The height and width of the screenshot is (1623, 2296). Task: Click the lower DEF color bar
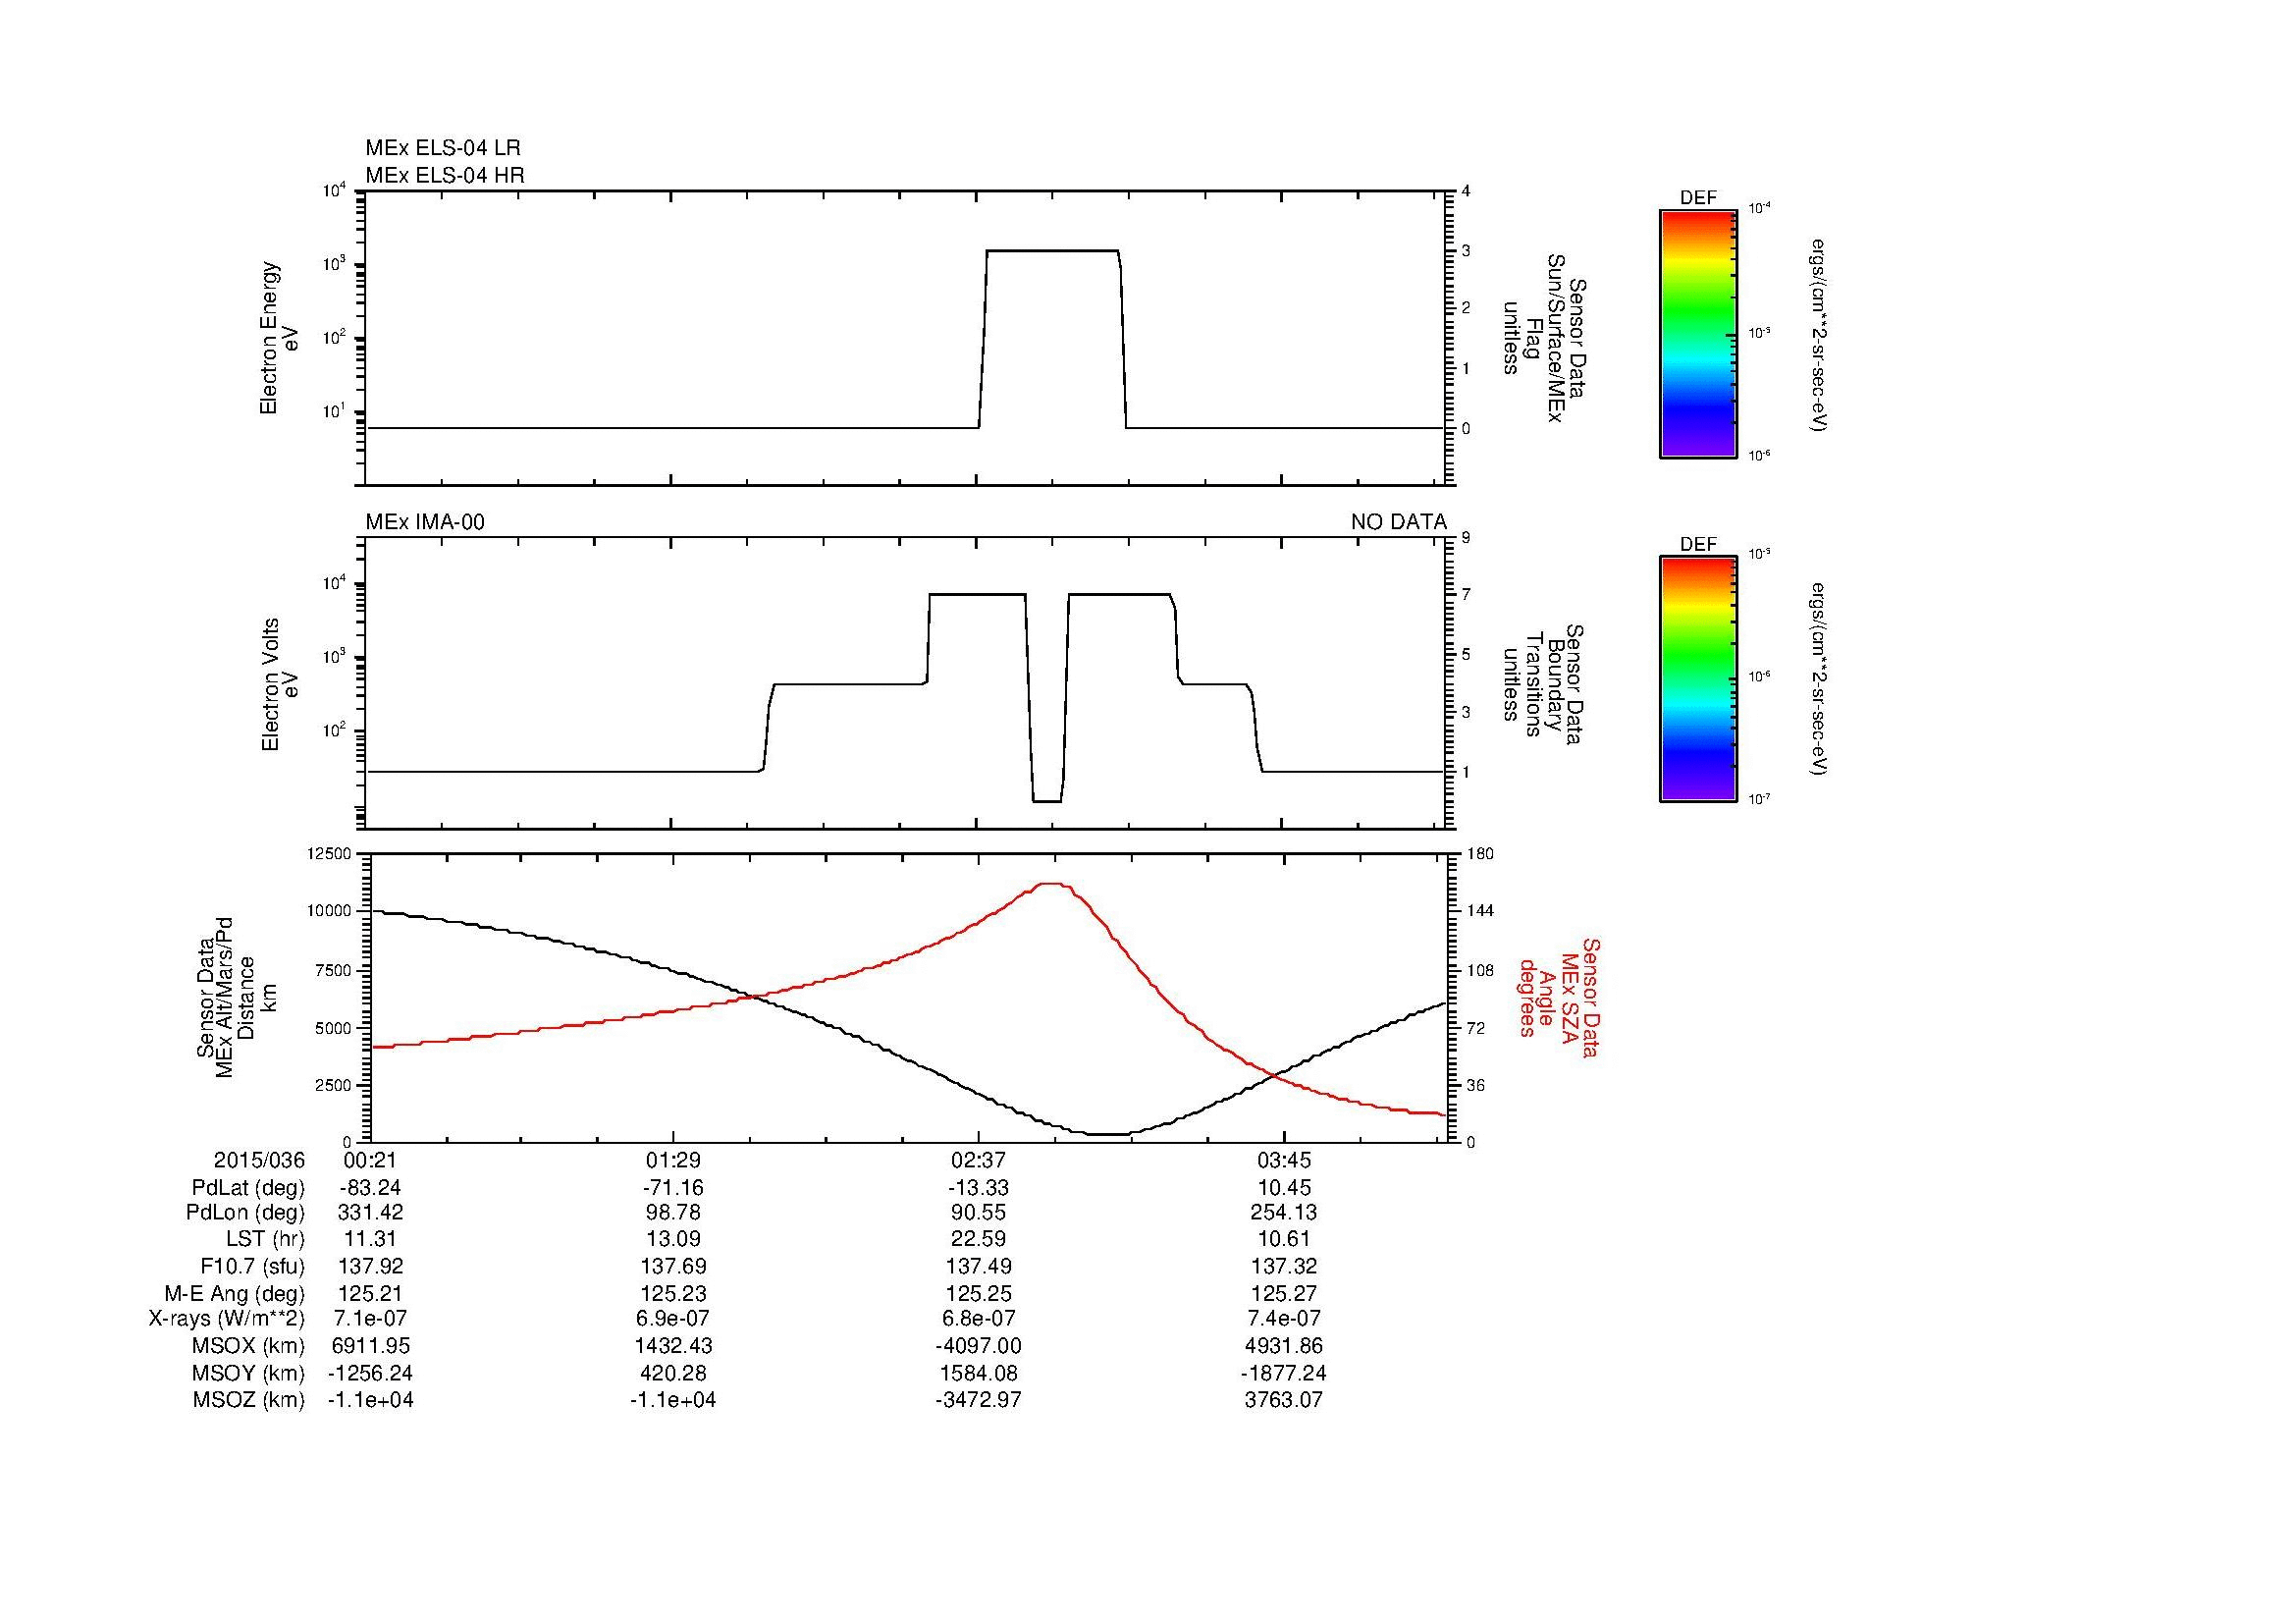(x=1698, y=679)
